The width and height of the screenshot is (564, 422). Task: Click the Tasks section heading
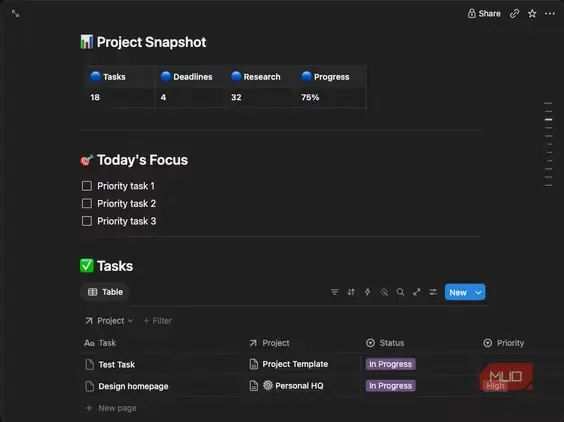(x=115, y=266)
